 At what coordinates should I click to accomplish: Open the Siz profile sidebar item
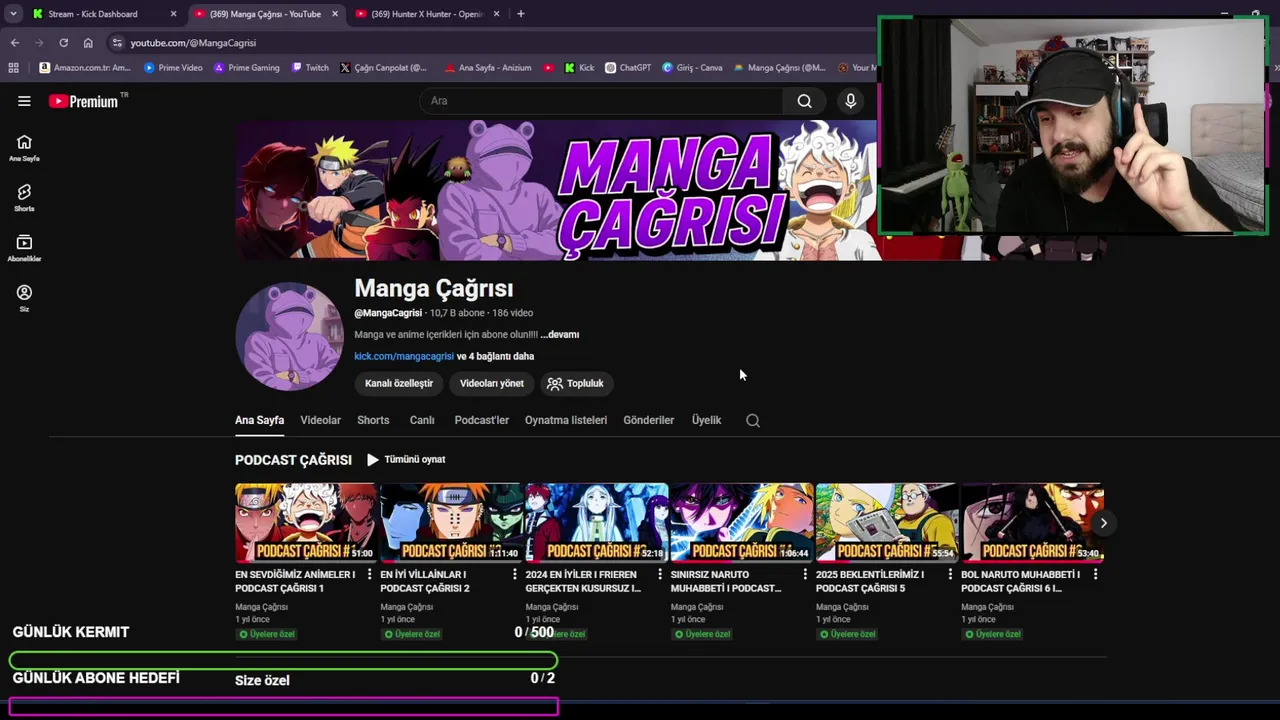click(x=24, y=298)
